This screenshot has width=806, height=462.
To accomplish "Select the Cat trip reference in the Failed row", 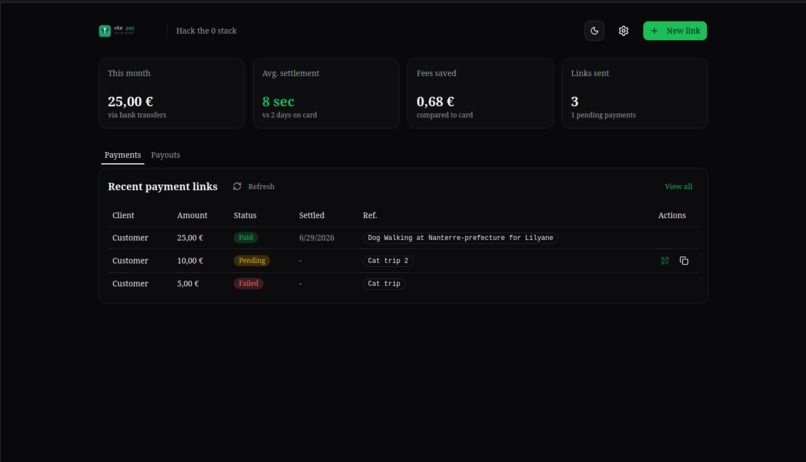I will point(384,284).
